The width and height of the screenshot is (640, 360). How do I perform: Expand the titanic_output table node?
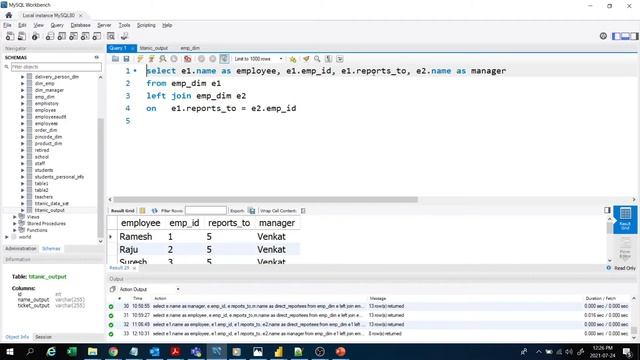point(22,210)
